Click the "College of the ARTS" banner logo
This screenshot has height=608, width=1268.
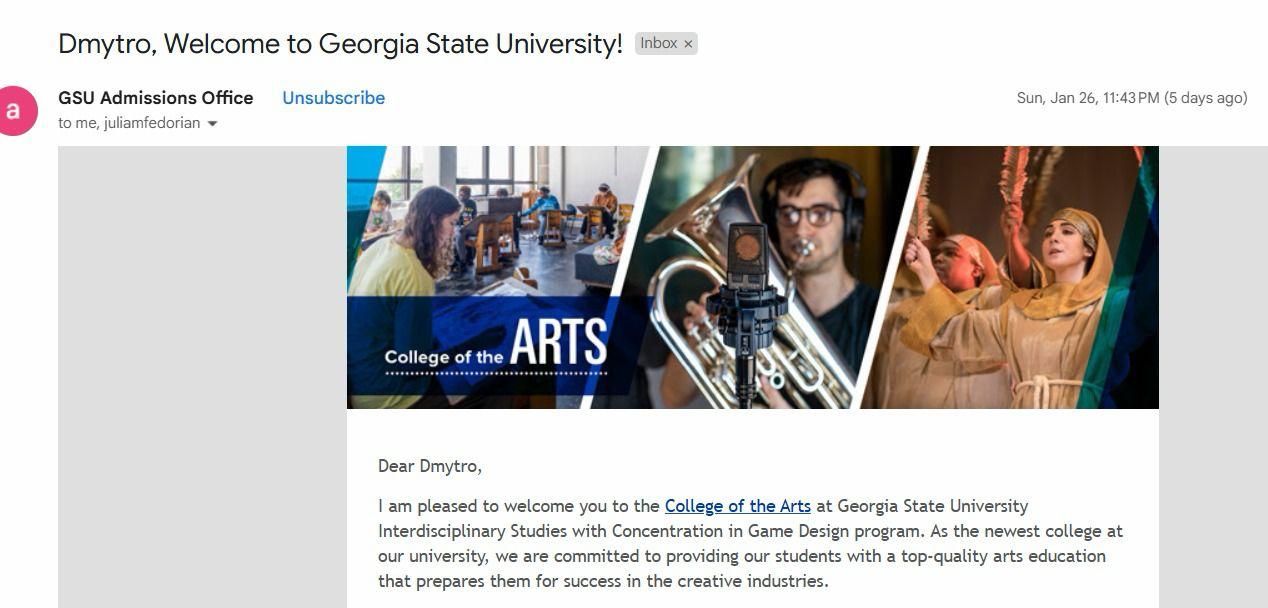pos(496,346)
